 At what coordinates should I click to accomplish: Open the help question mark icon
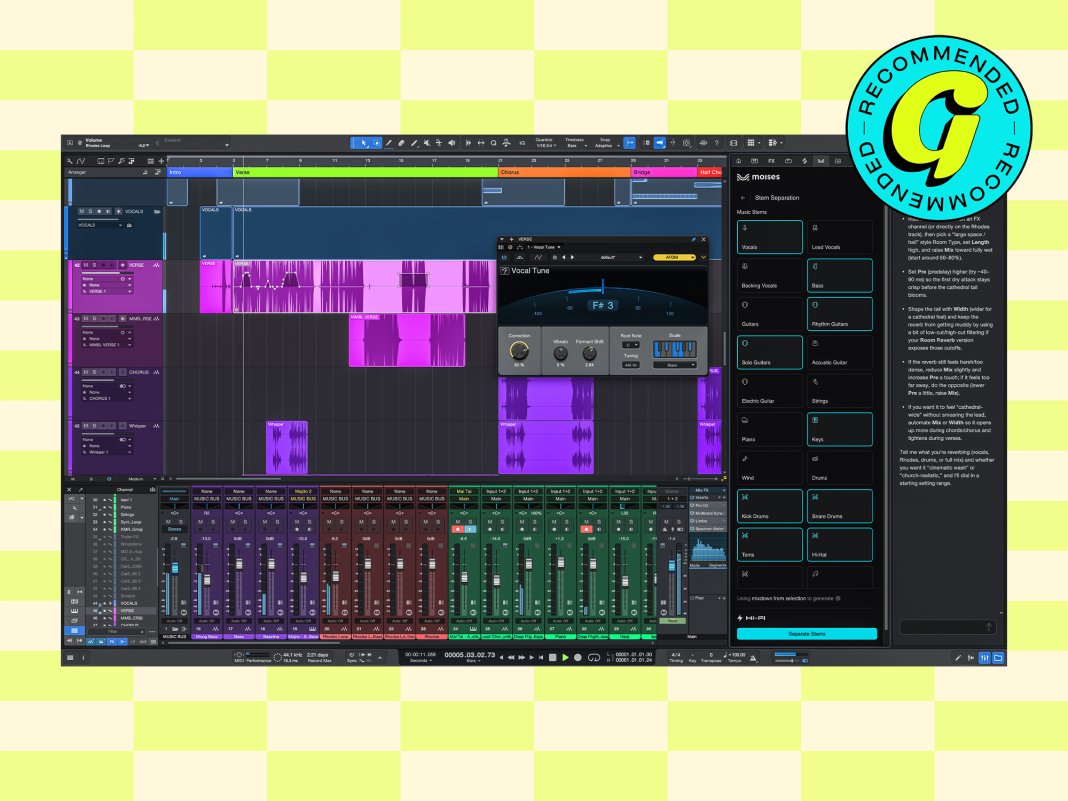coord(717,143)
